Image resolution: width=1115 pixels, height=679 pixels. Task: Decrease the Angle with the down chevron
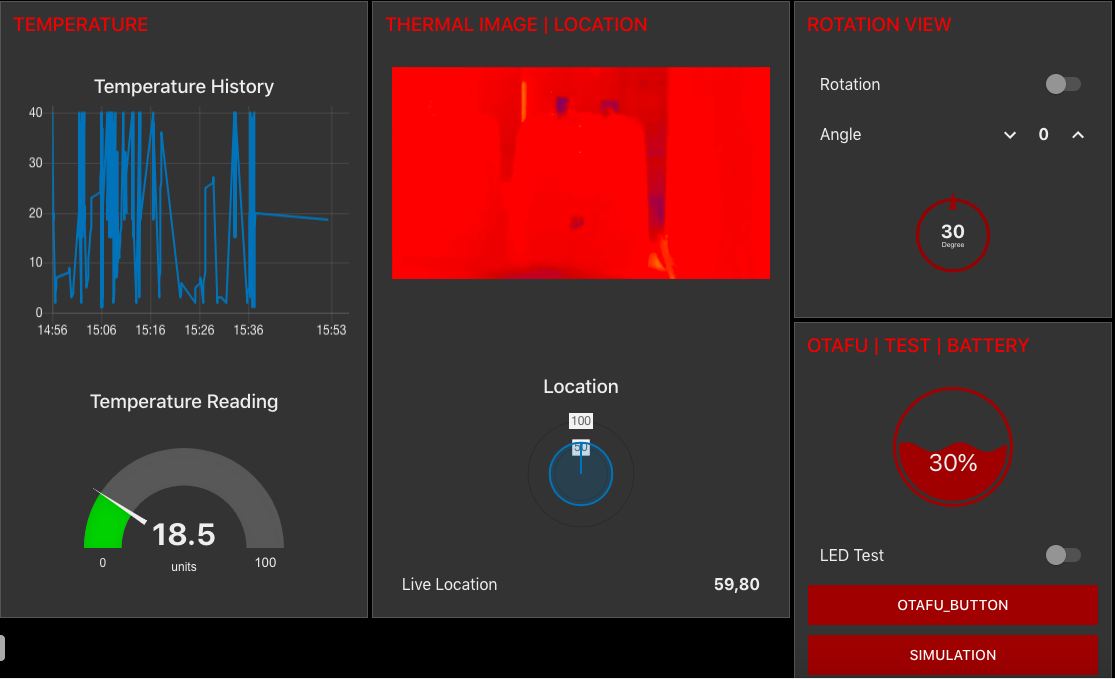1009,134
